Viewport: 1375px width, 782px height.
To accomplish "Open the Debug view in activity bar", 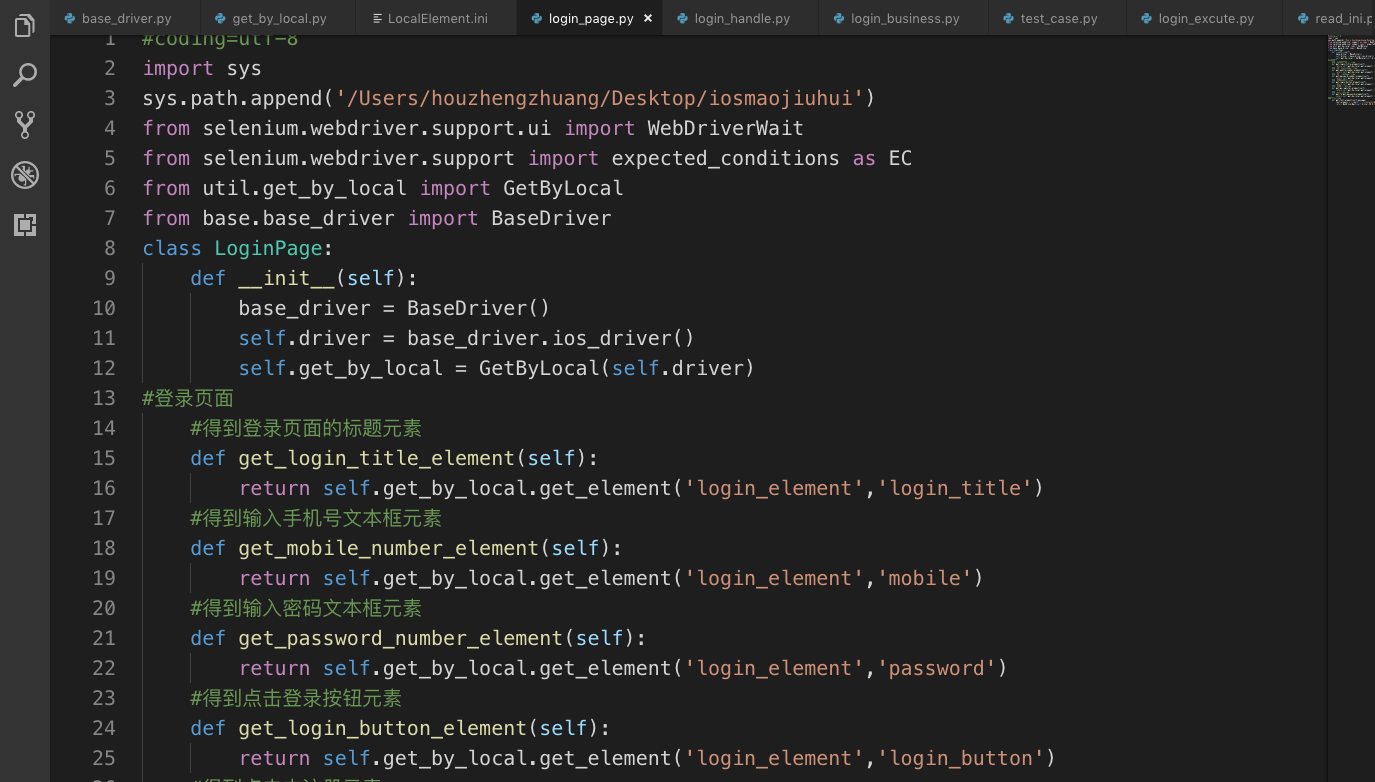I will tap(25, 175).
